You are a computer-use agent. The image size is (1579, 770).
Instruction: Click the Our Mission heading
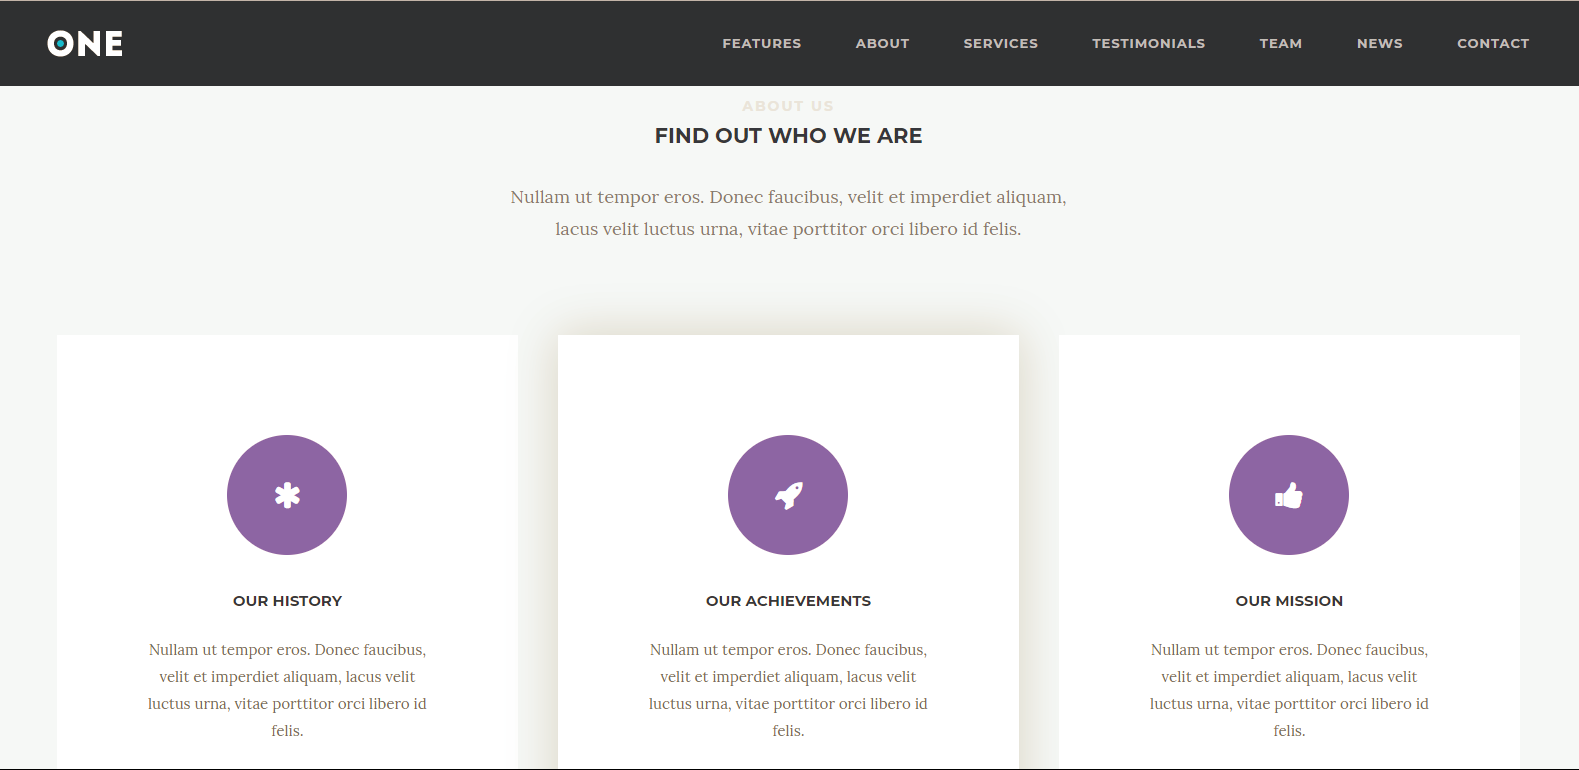click(x=1289, y=601)
